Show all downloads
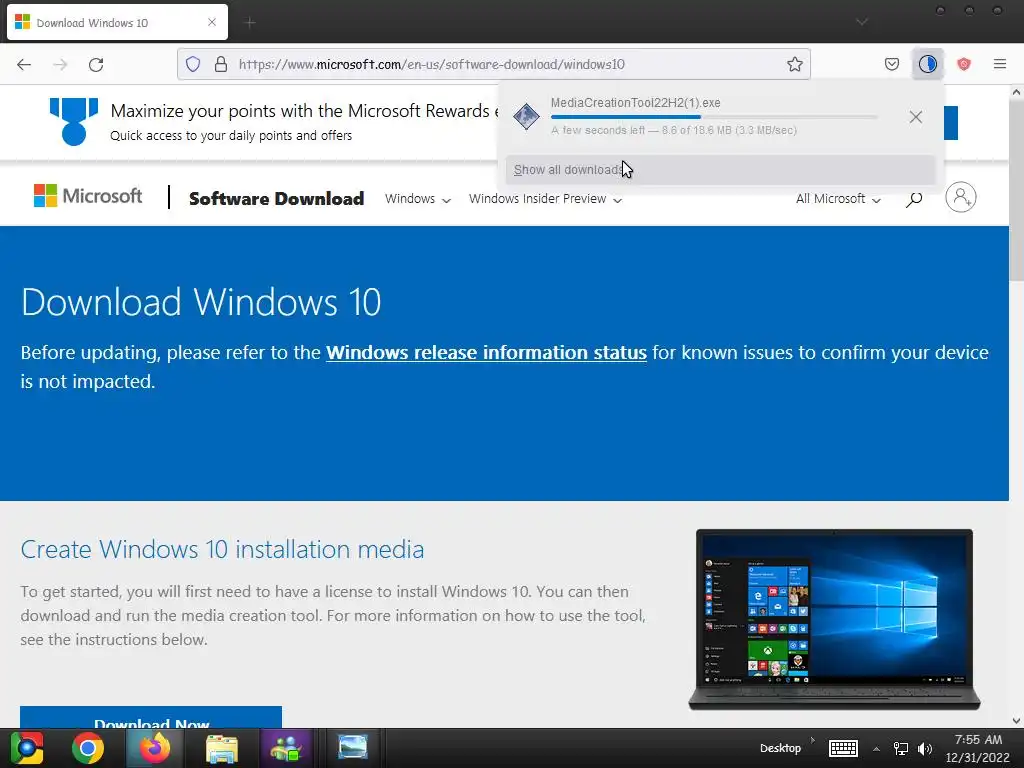Image resolution: width=1024 pixels, height=768 pixels. pyautogui.click(x=720, y=170)
